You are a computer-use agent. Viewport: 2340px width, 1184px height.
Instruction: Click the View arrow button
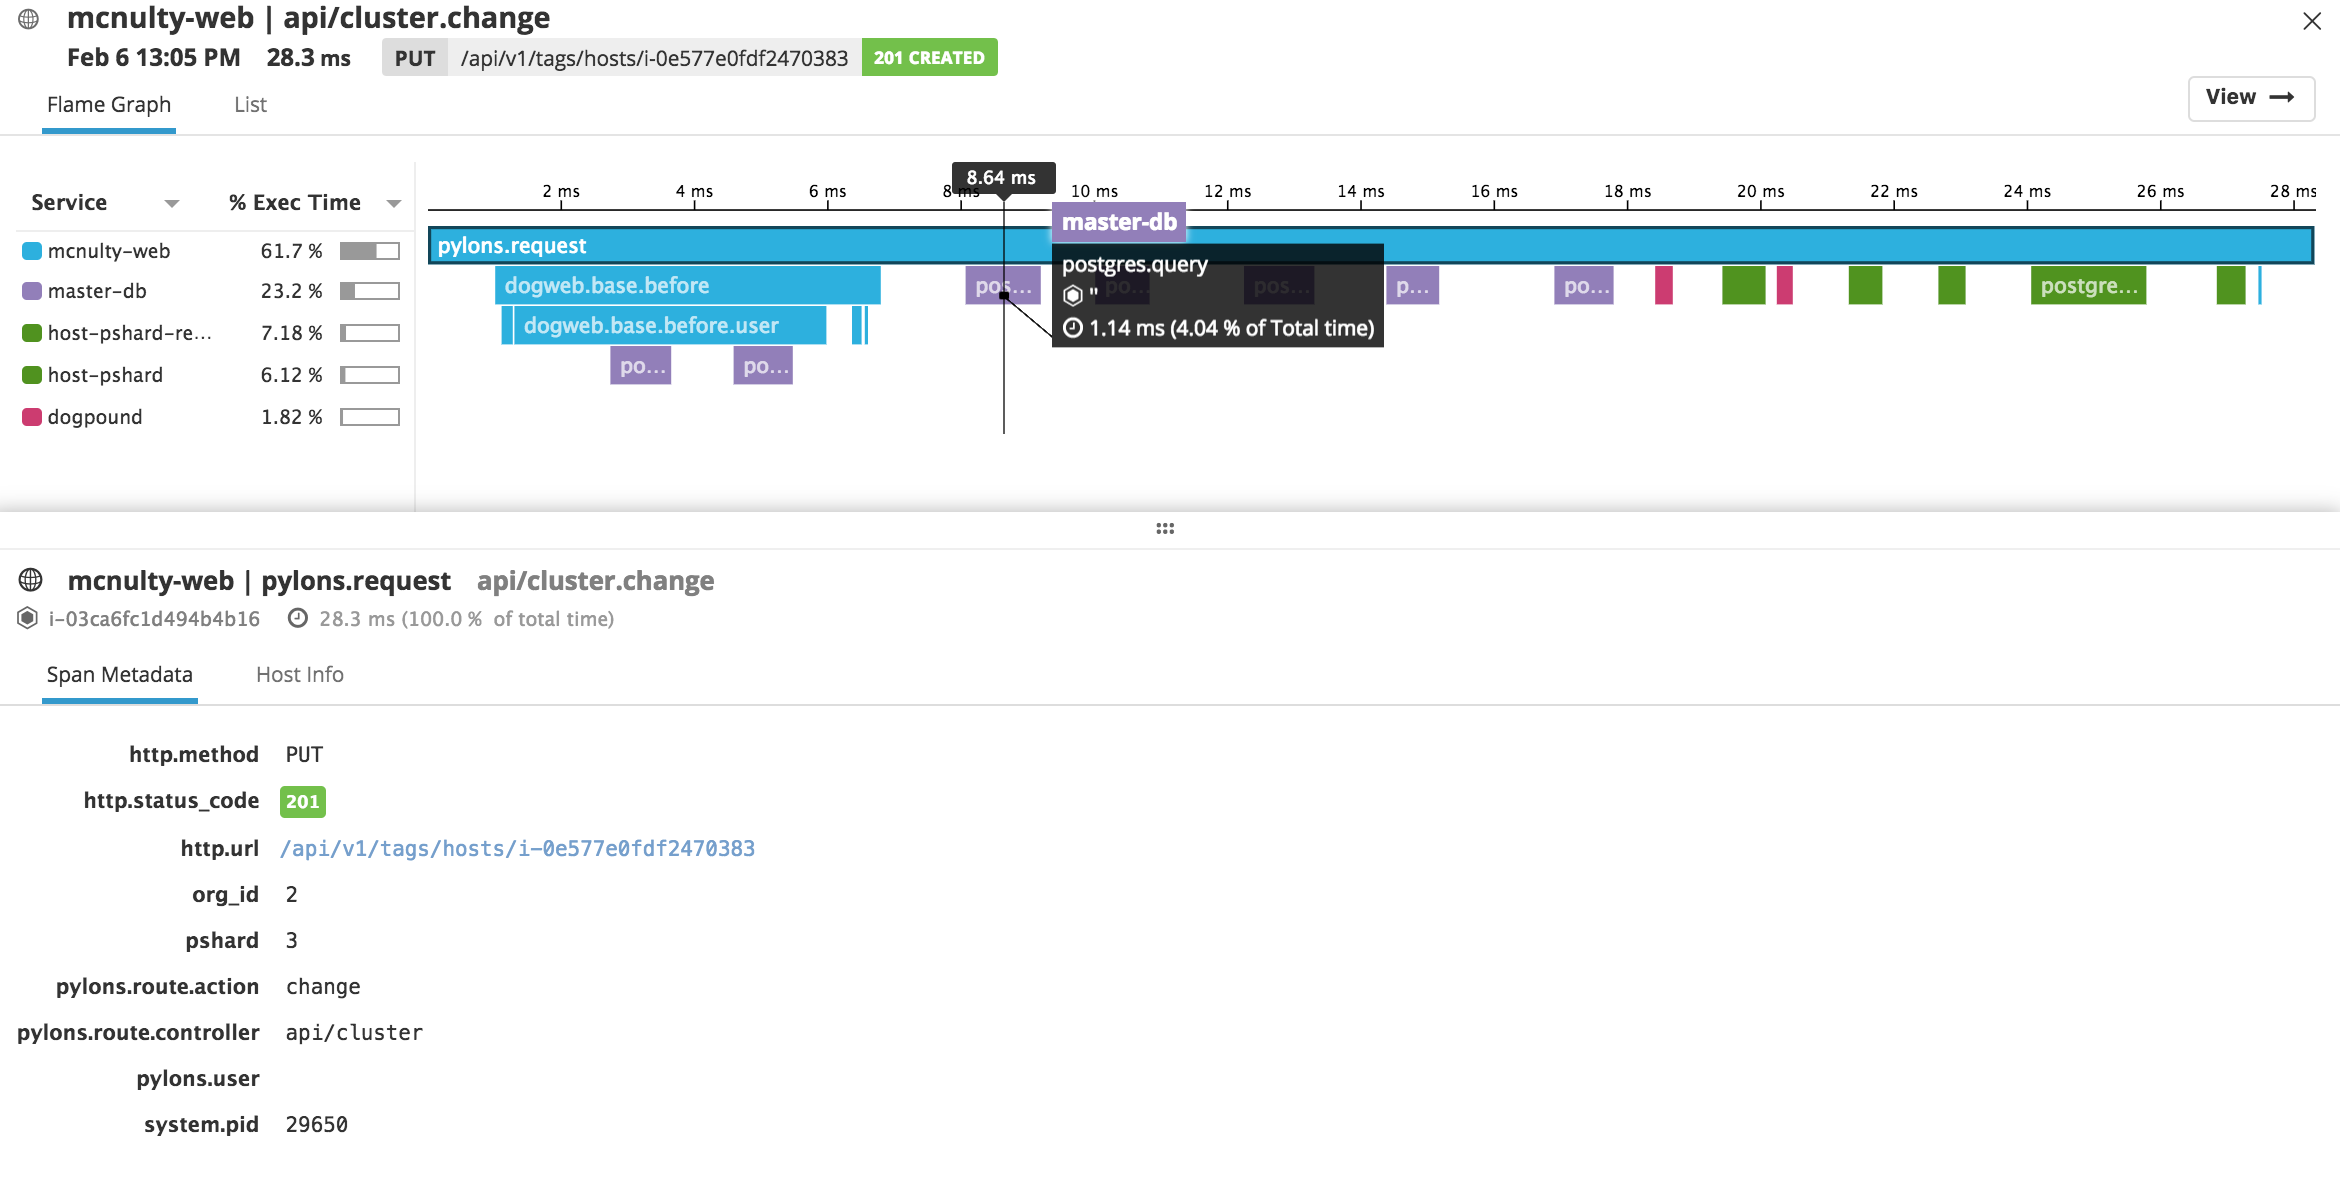[2250, 98]
